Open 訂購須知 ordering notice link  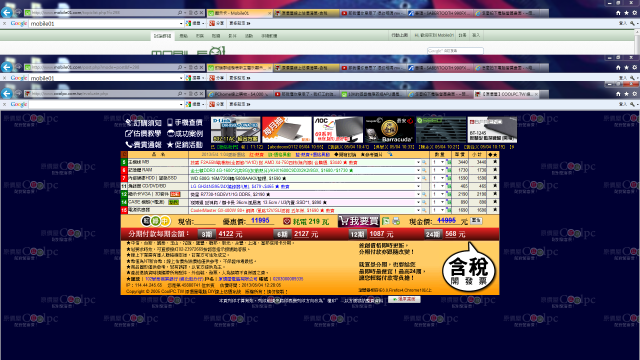click(x=143, y=122)
